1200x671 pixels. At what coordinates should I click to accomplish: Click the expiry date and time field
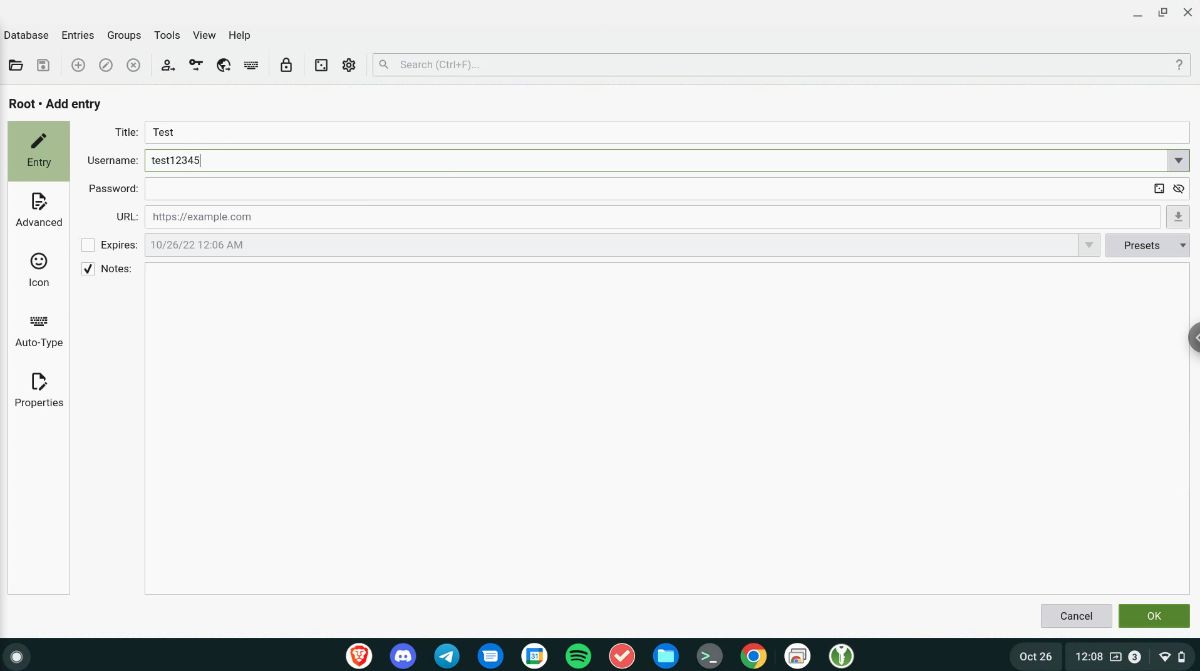612,245
